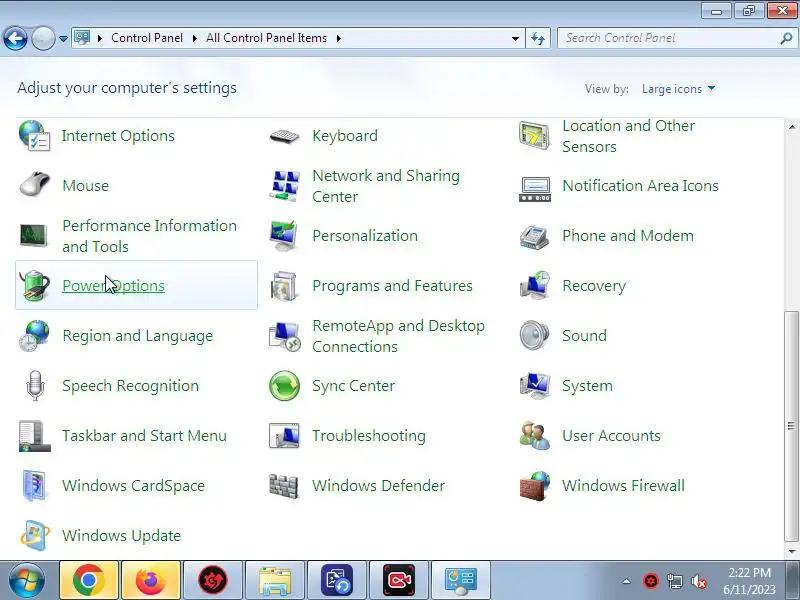This screenshot has width=800, height=600.
Task: Click the Forward navigation button
Action: [x=43, y=38]
